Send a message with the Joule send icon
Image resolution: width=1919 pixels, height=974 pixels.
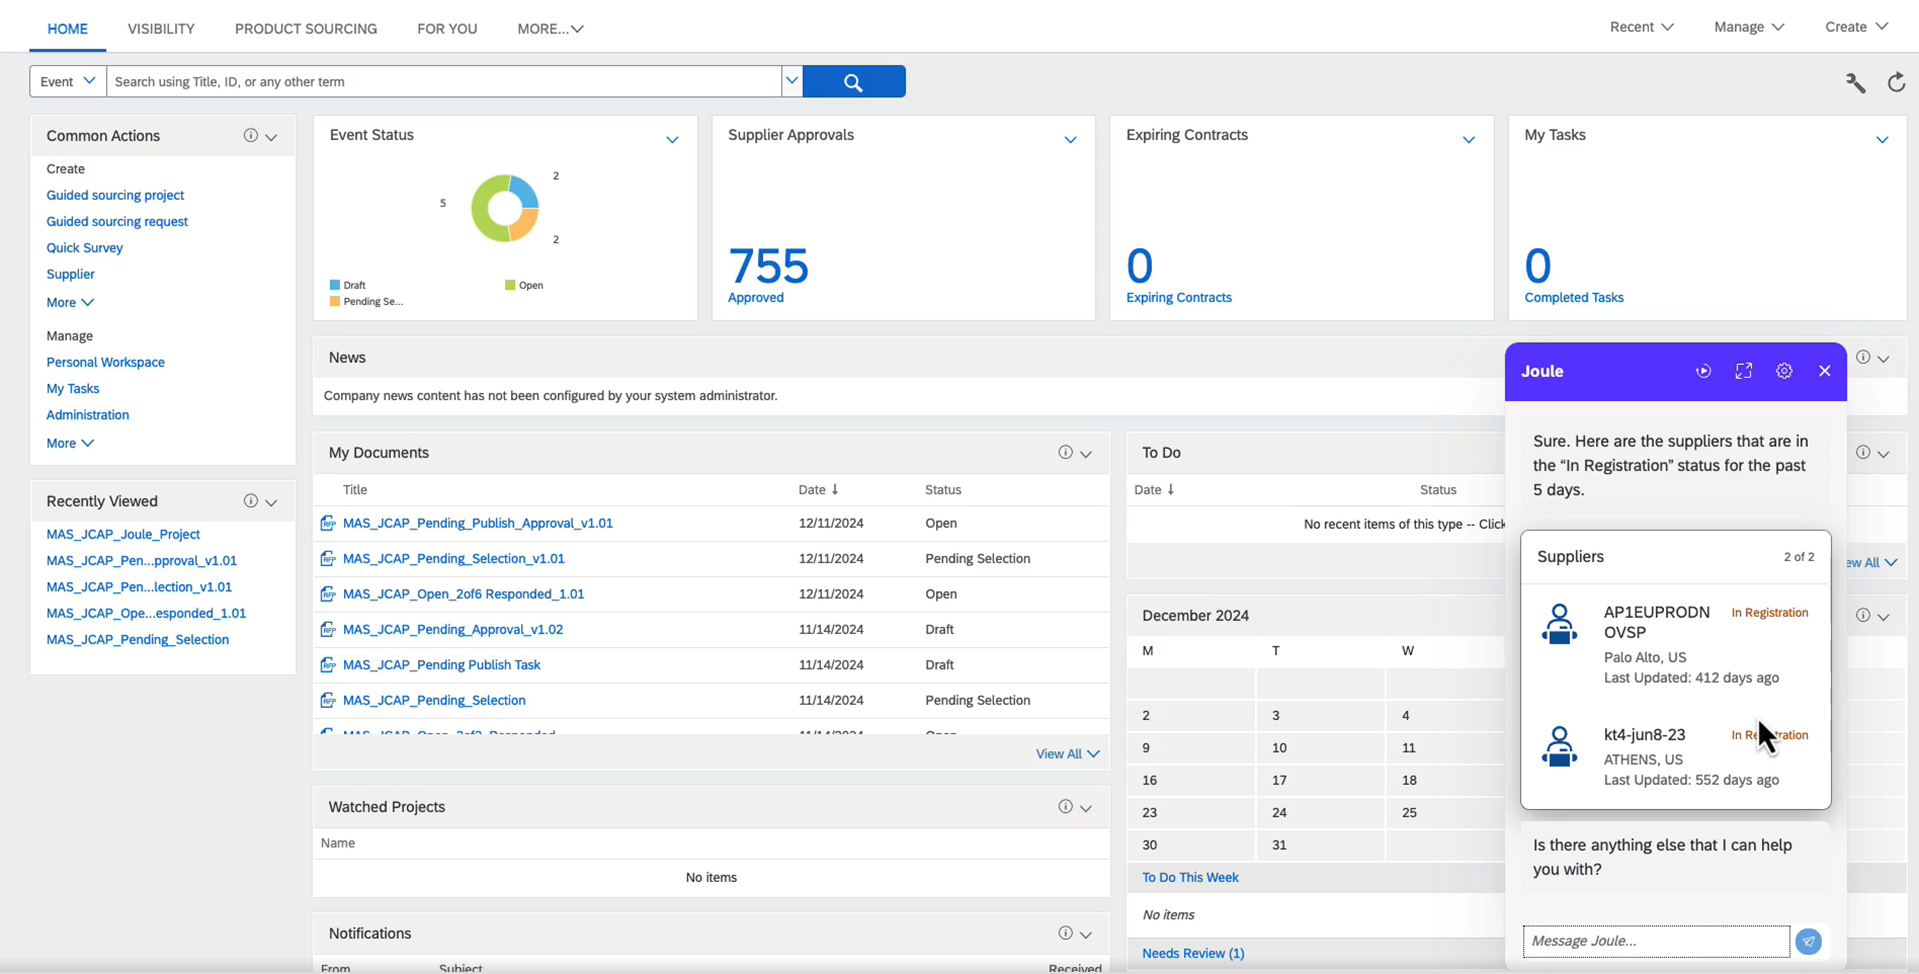(x=1807, y=941)
